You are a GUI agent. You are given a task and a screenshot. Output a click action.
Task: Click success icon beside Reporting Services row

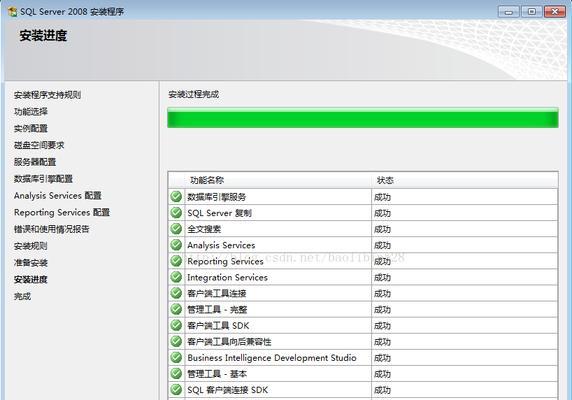point(176,261)
